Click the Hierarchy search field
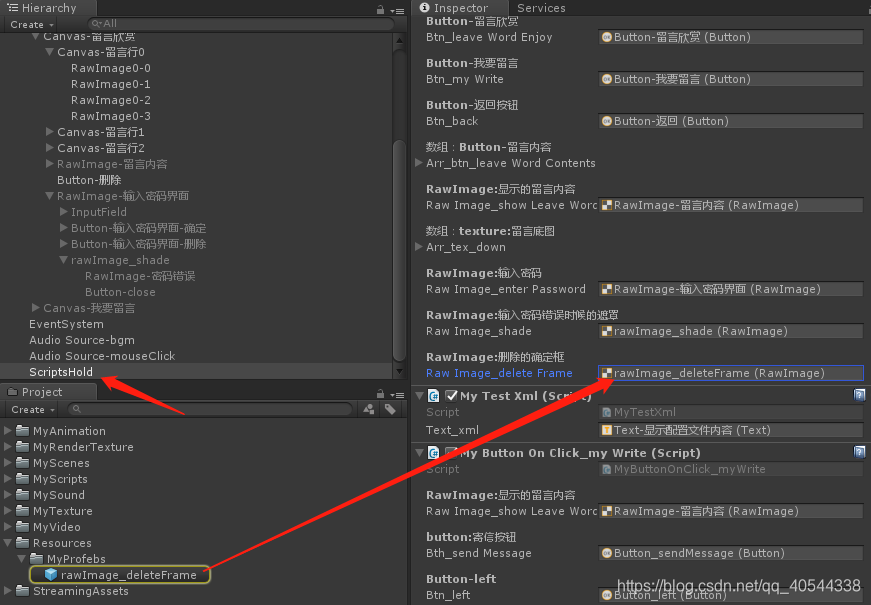Viewport: 871px width, 605px height. [241, 23]
